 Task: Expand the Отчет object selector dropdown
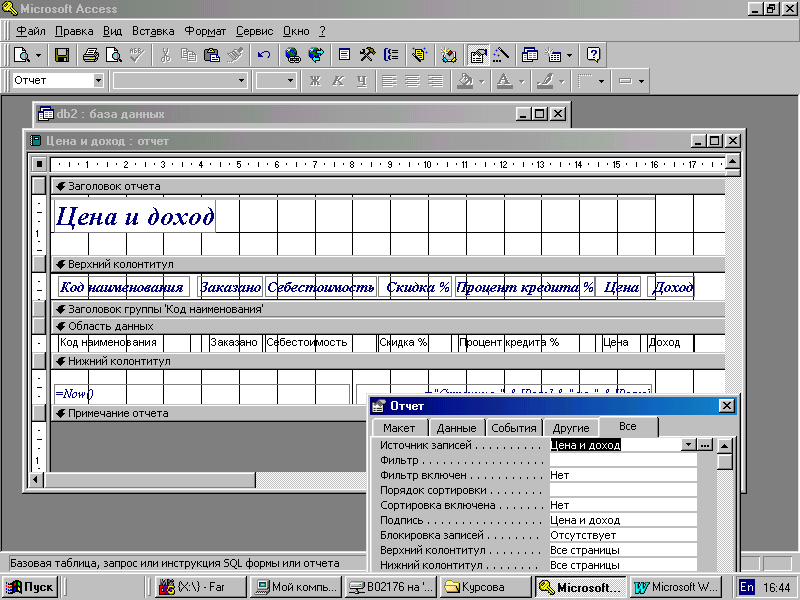coord(98,80)
